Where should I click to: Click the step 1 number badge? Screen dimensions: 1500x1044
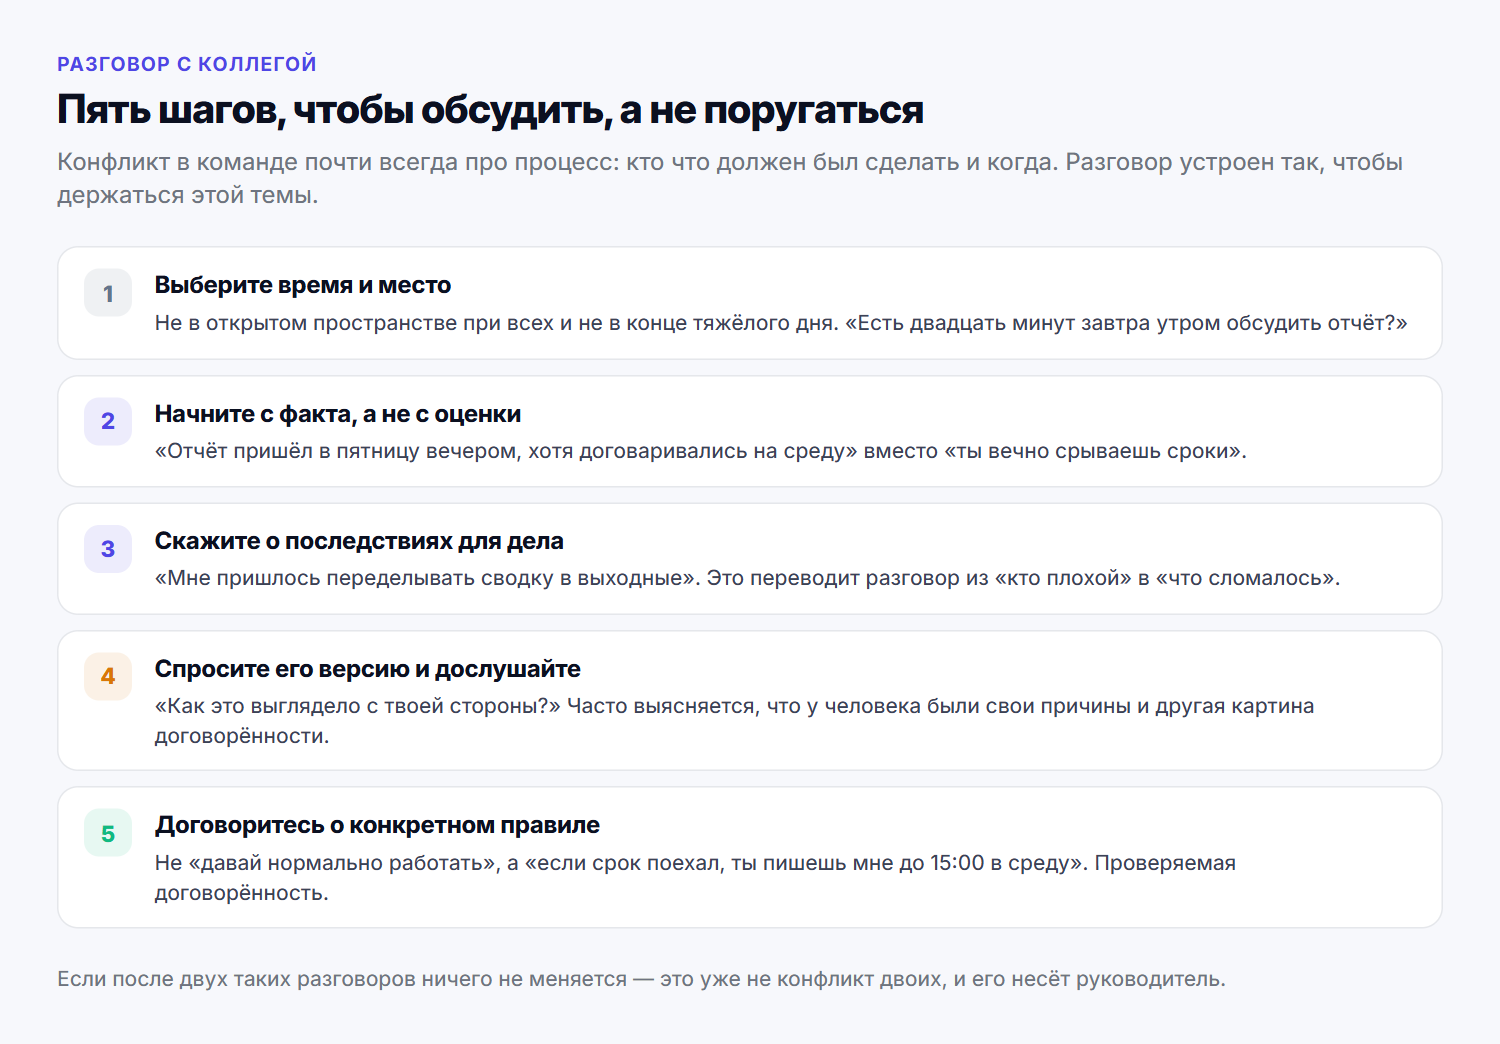[108, 293]
